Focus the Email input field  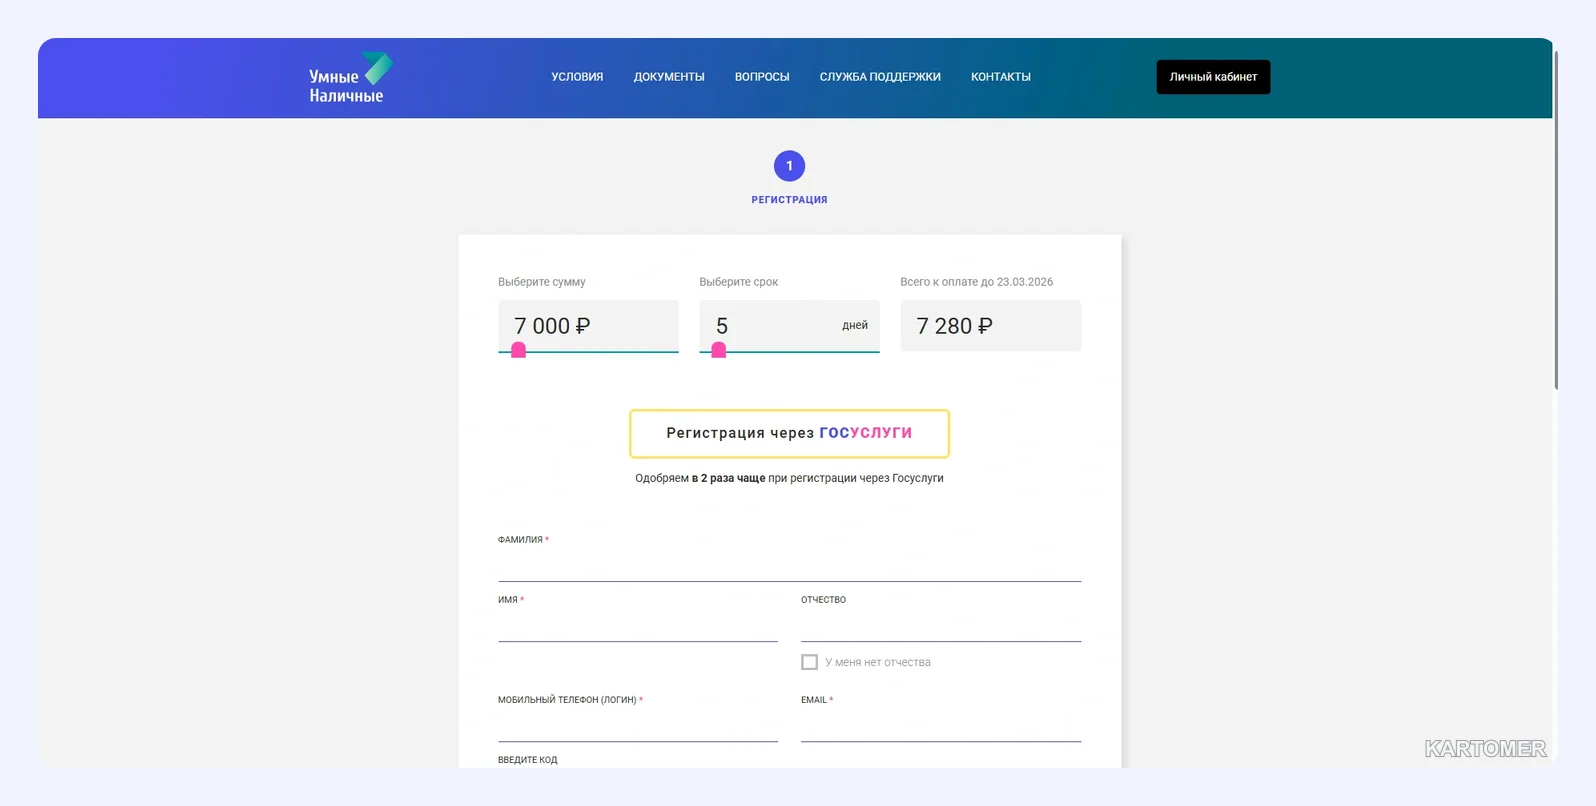[x=941, y=725]
